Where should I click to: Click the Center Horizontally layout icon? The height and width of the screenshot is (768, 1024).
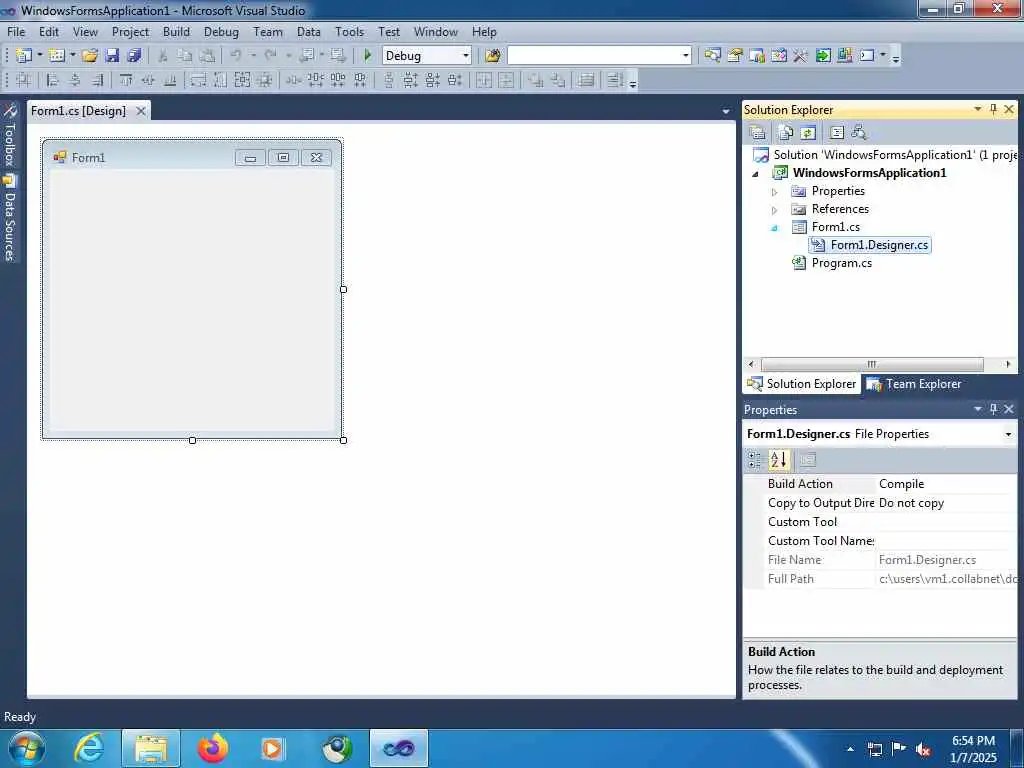484,80
